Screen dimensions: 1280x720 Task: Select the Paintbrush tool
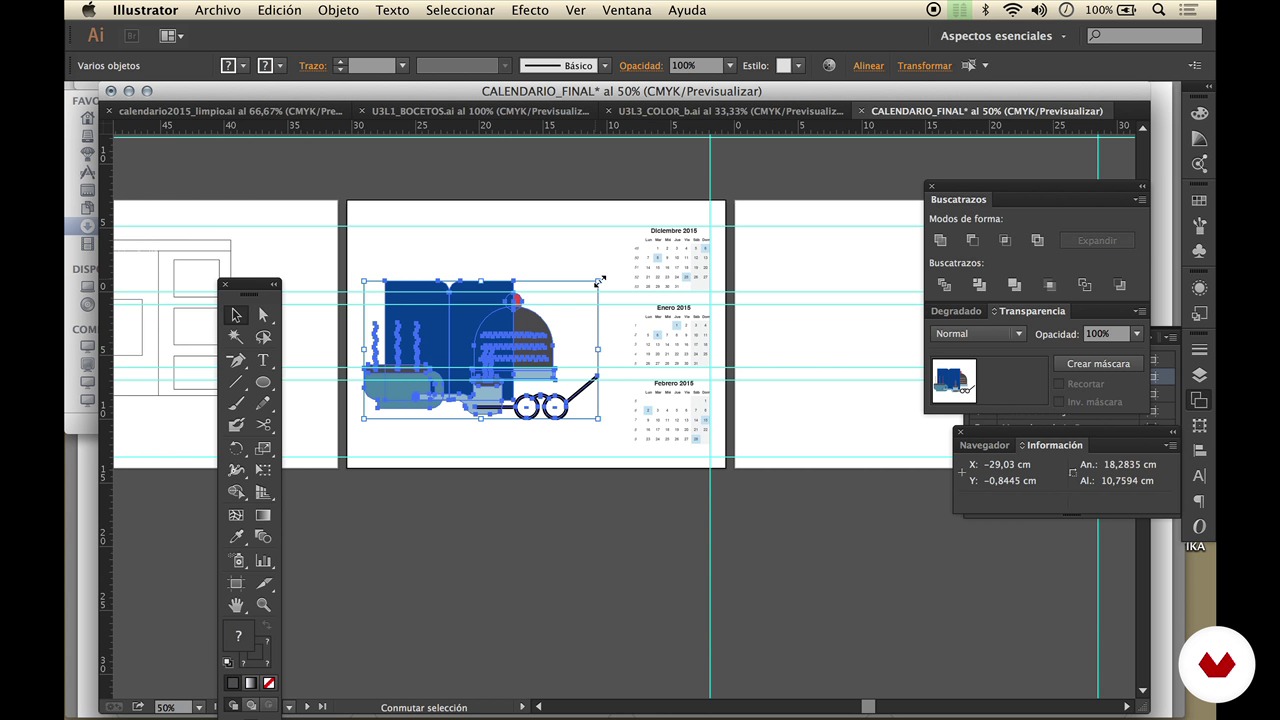pyautogui.click(x=236, y=404)
